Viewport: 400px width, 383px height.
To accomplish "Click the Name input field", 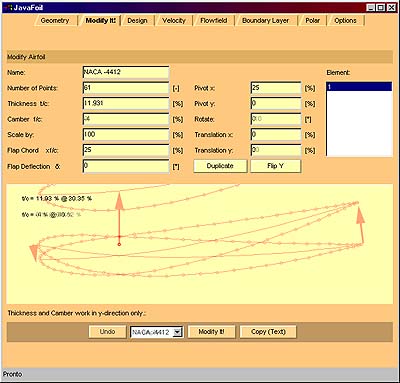I will (x=126, y=72).
